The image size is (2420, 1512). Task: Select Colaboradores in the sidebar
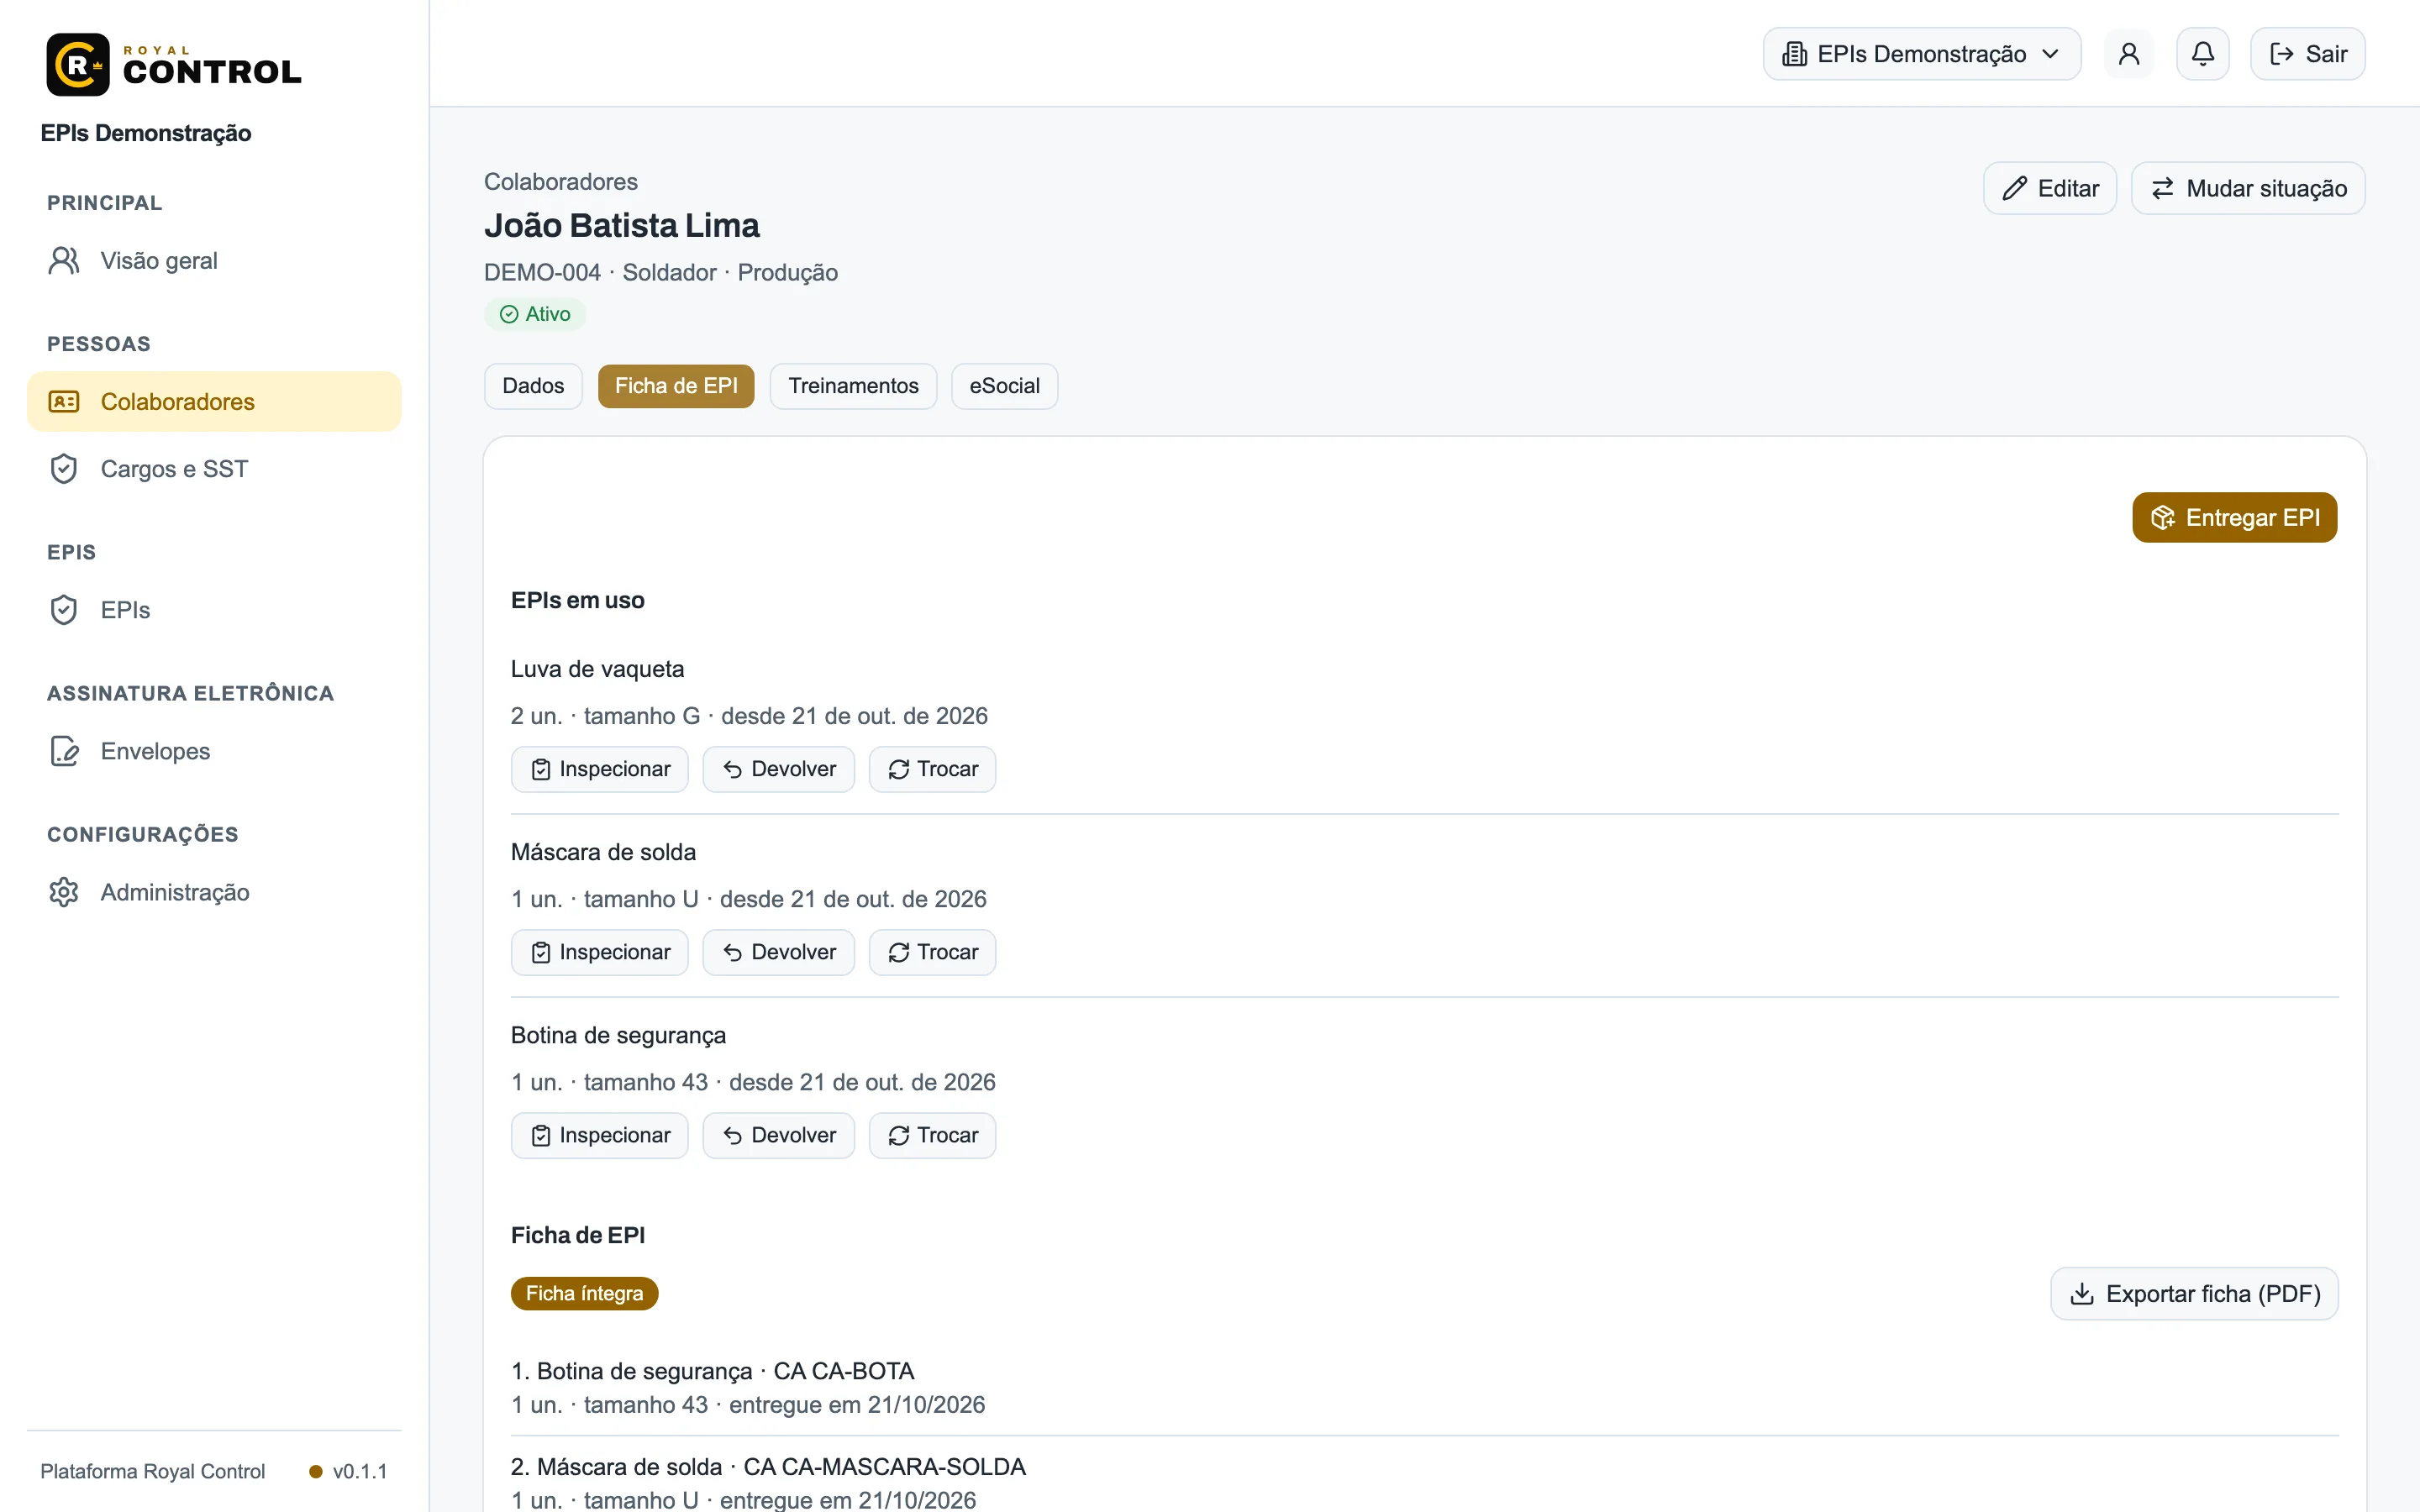click(214, 402)
